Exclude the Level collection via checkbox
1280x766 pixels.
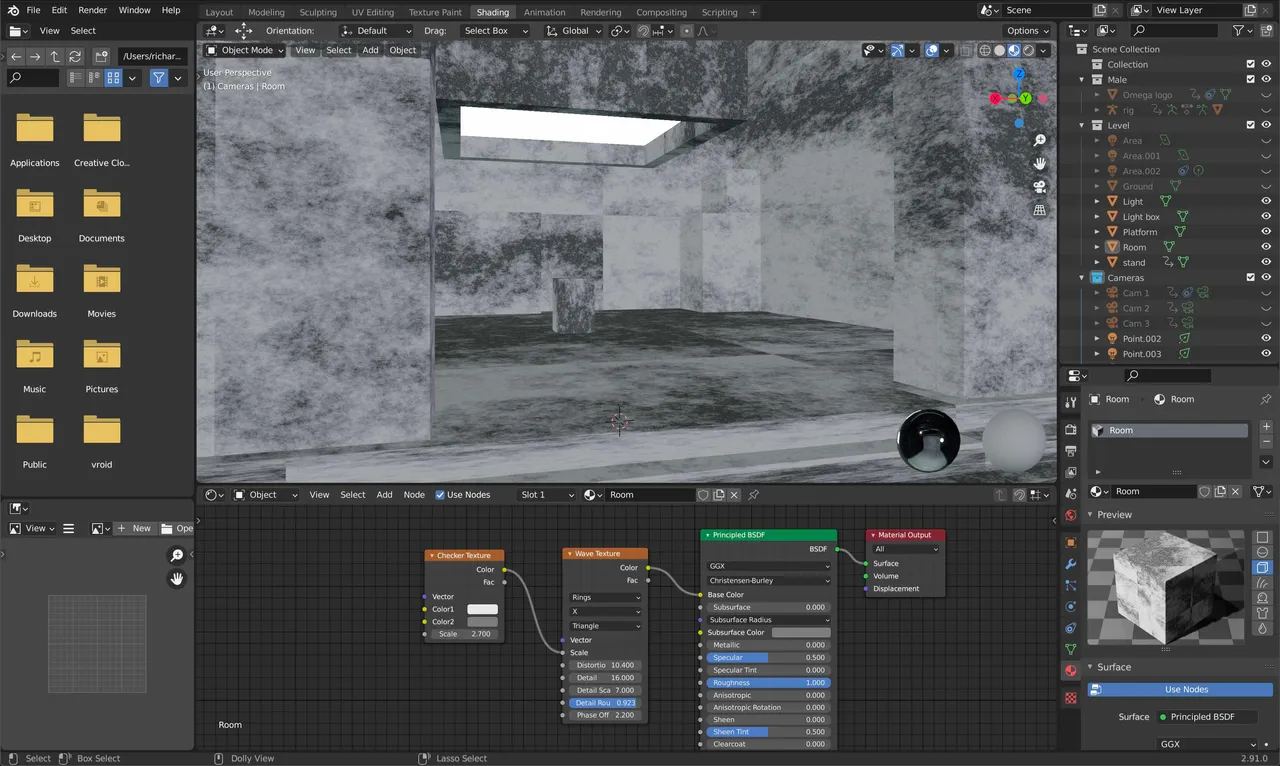pyautogui.click(x=1250, y=125)
